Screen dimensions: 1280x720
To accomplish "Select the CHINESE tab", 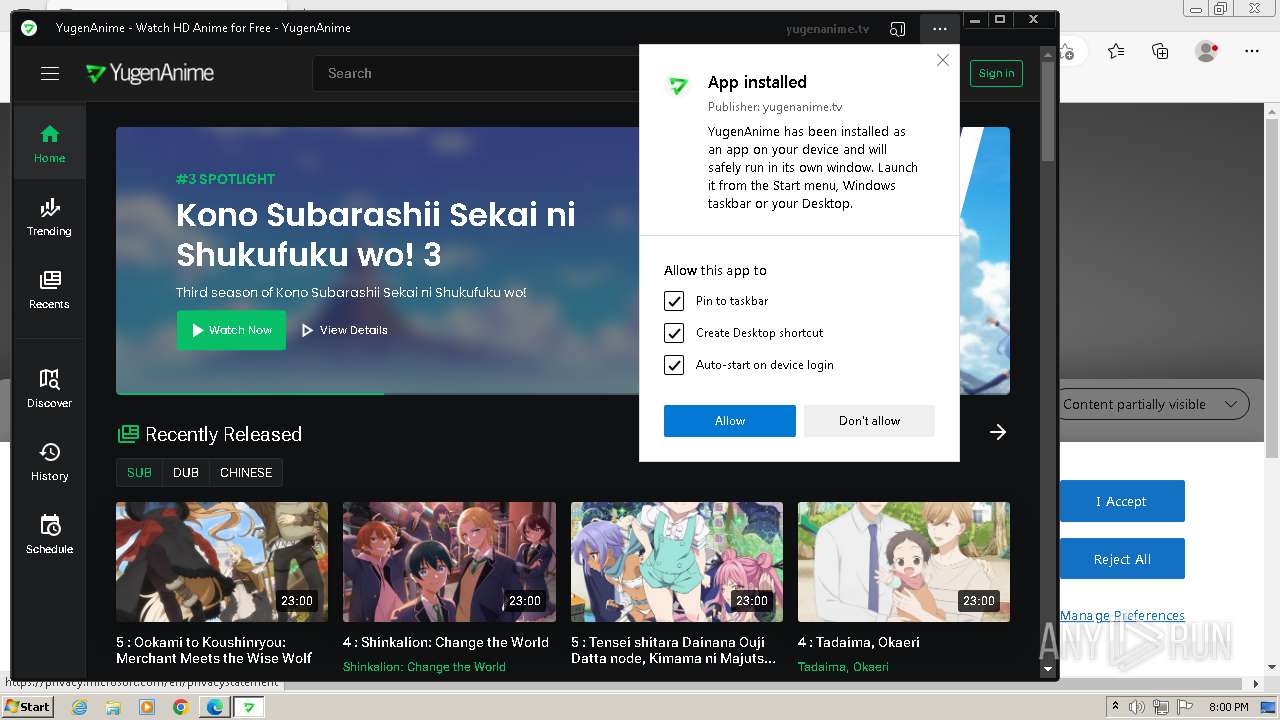I will coord(246,473).
